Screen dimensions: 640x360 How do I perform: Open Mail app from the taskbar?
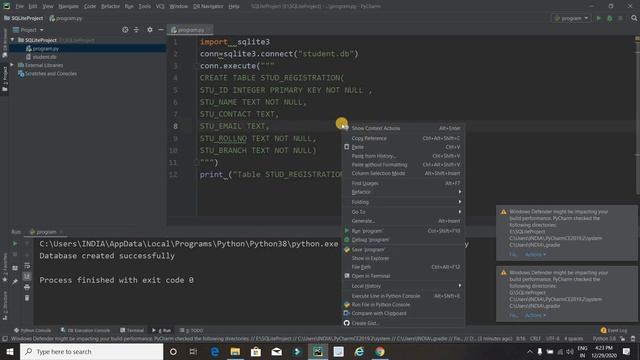276,352
